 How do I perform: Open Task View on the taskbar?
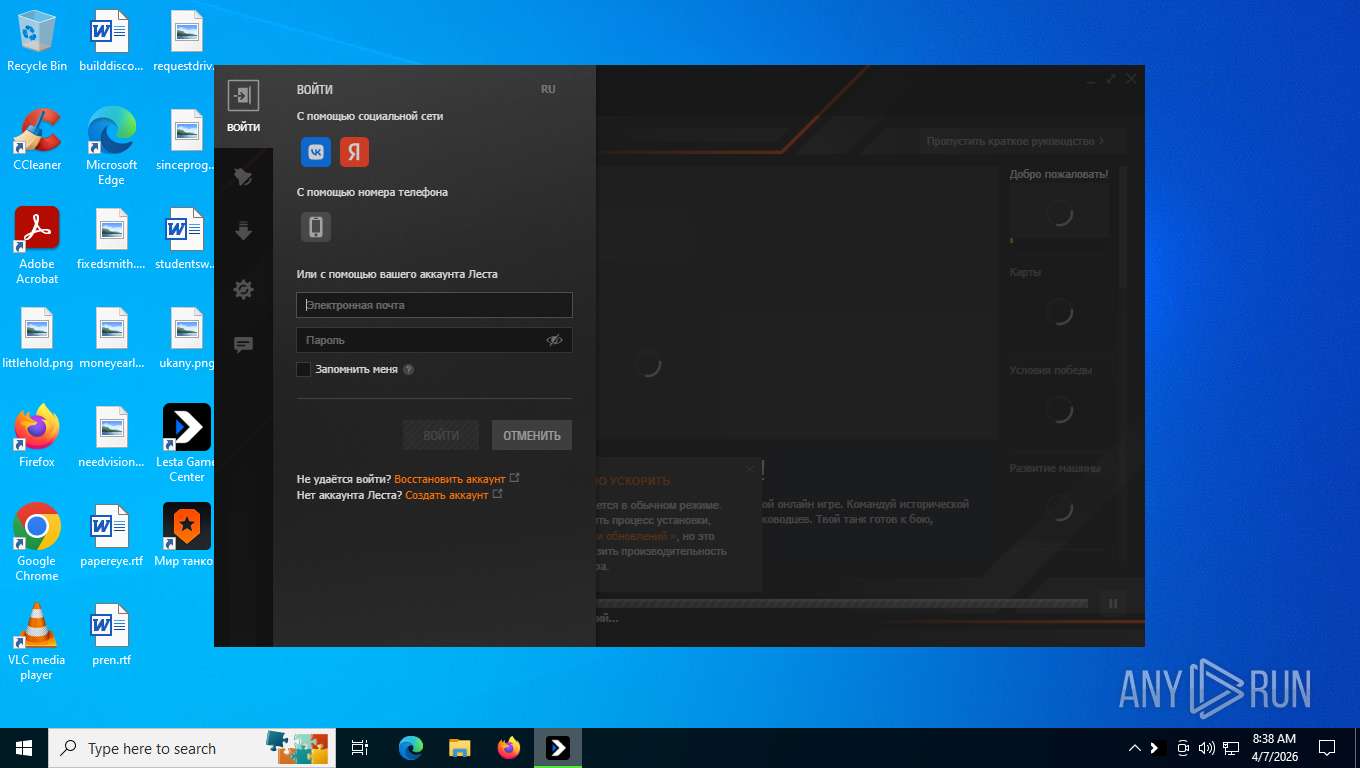tap(360, 748)
